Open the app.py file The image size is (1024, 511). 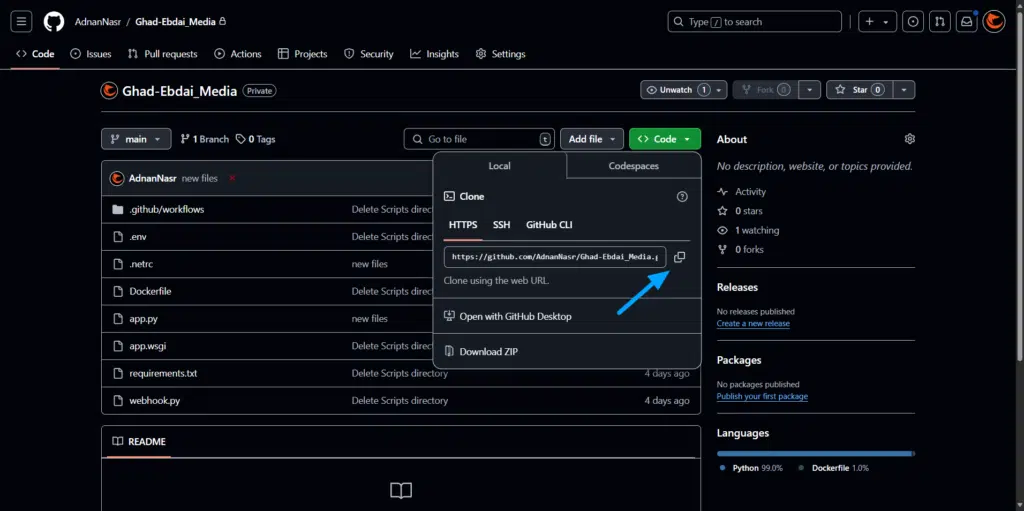[143, 319]
